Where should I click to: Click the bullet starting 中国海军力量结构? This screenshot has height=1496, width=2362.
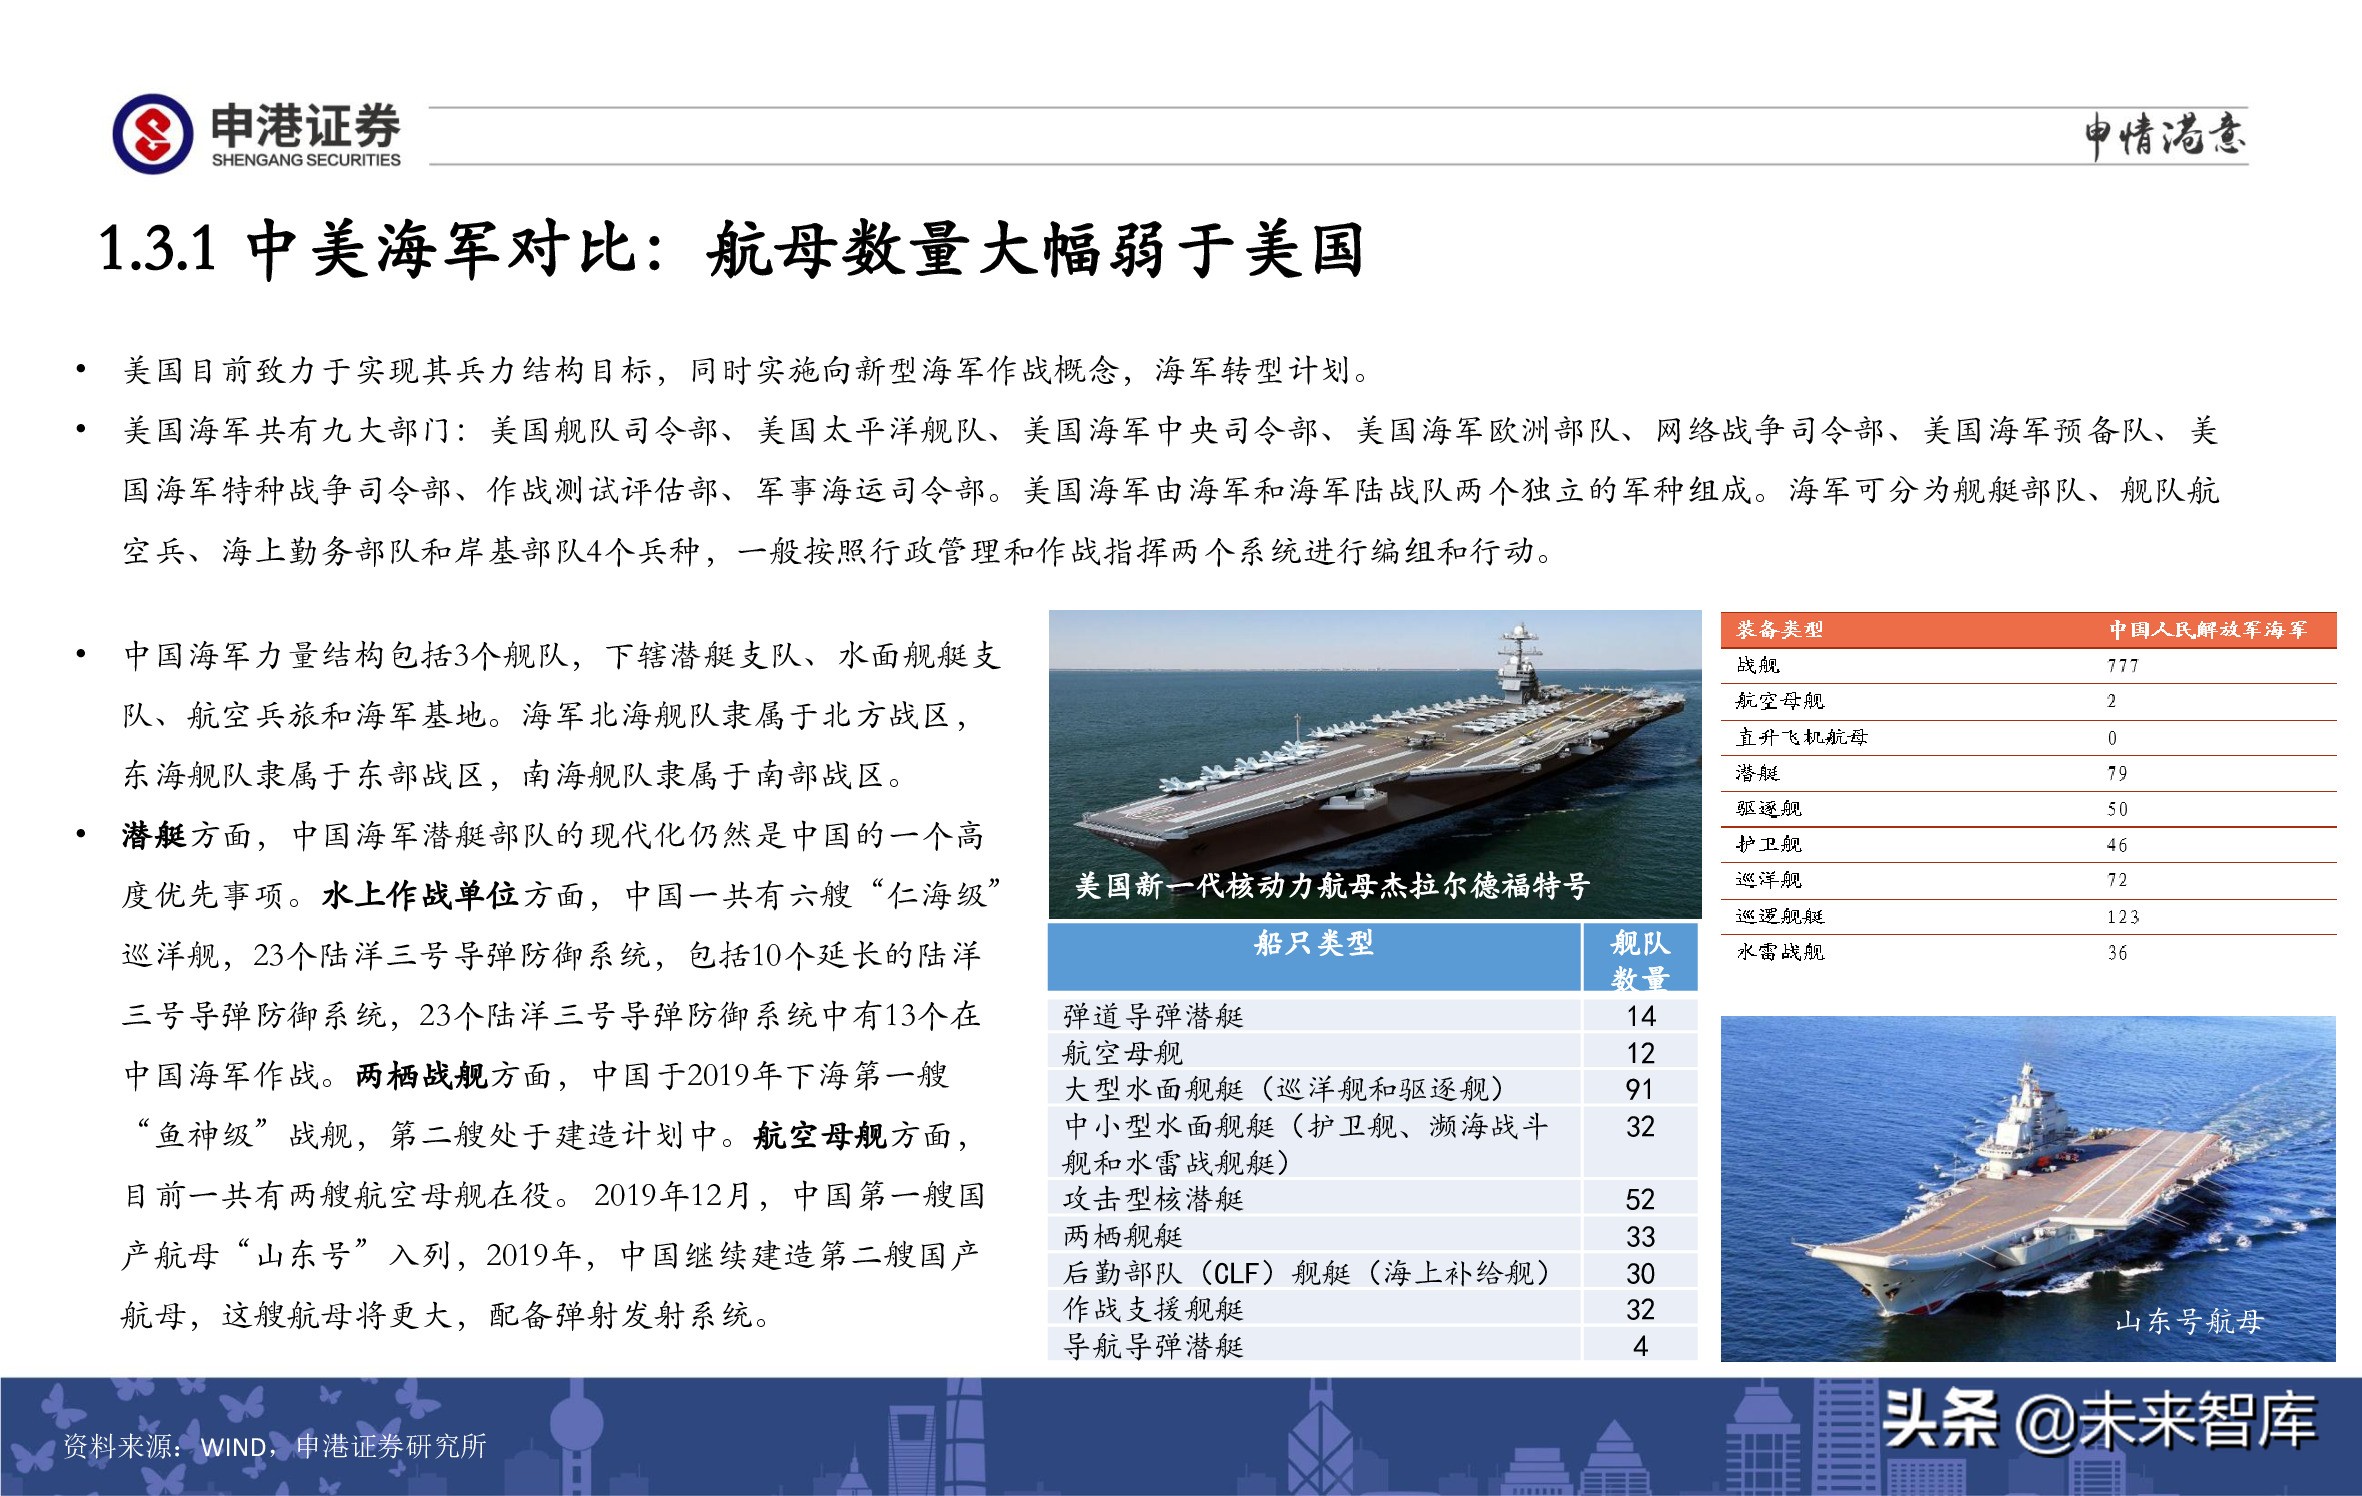[x=562, y=715]
